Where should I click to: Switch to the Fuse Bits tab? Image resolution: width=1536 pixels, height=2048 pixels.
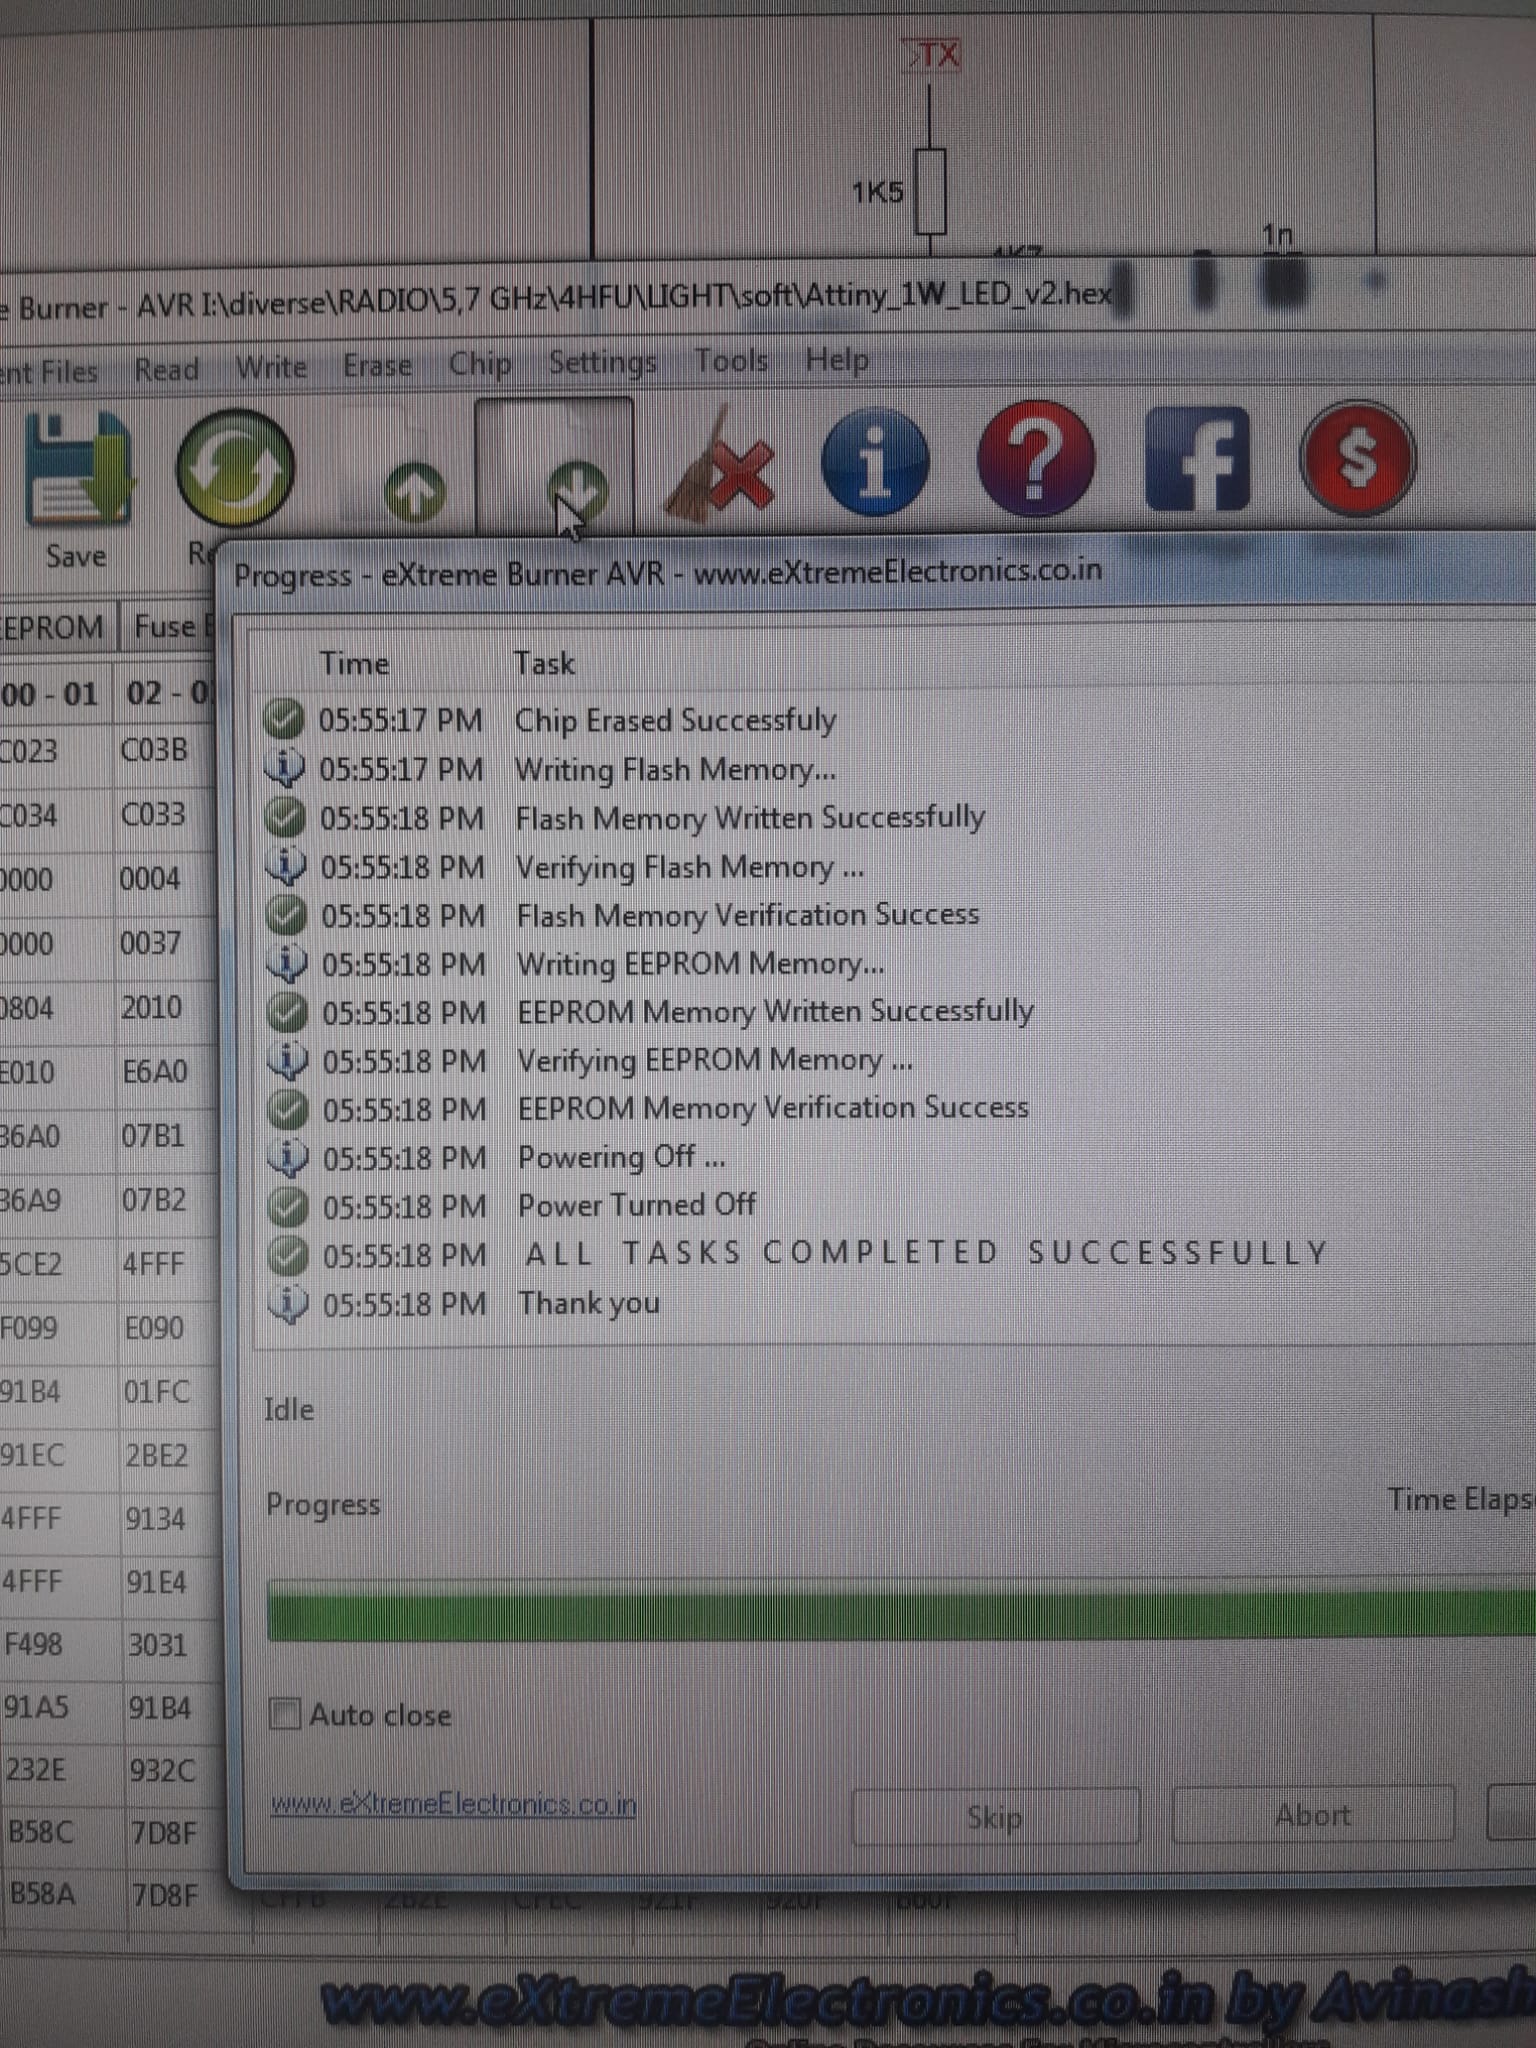click(x=170, y=626)
